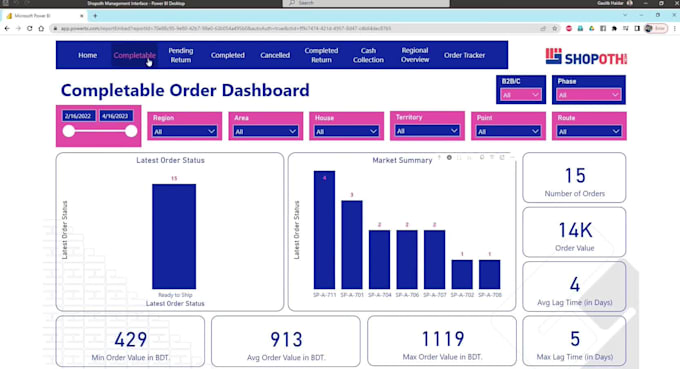
Task: Select the SP-A-702 bar
Action: [x=462, y=274]
